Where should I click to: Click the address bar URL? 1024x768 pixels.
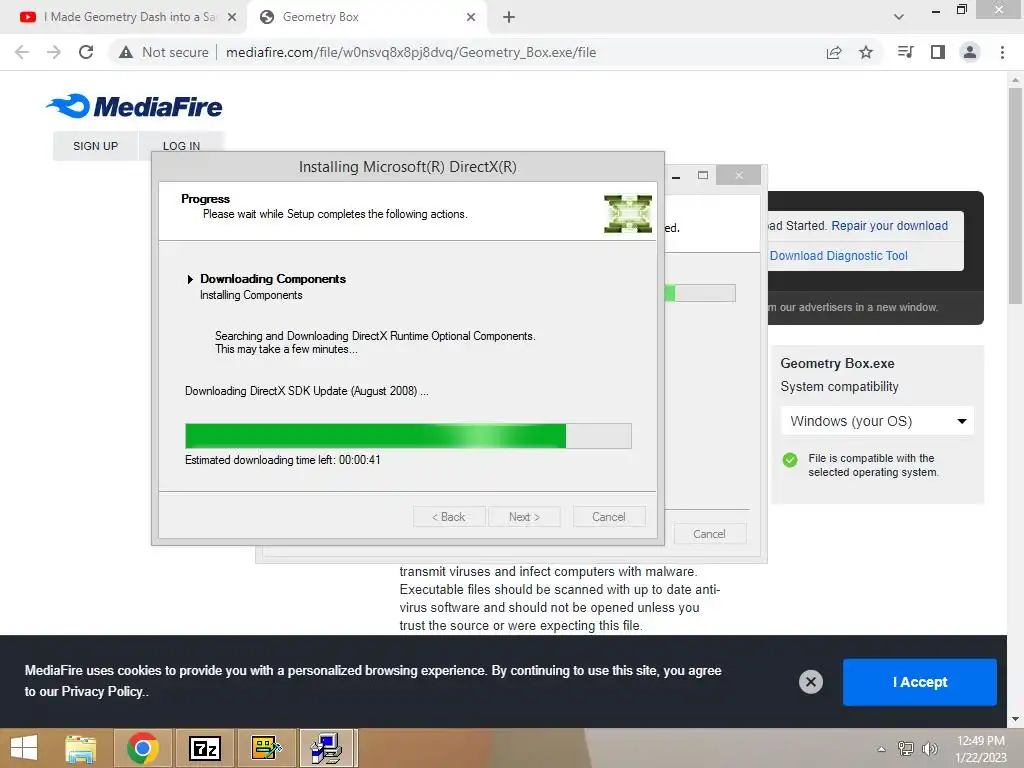[411, 52]
